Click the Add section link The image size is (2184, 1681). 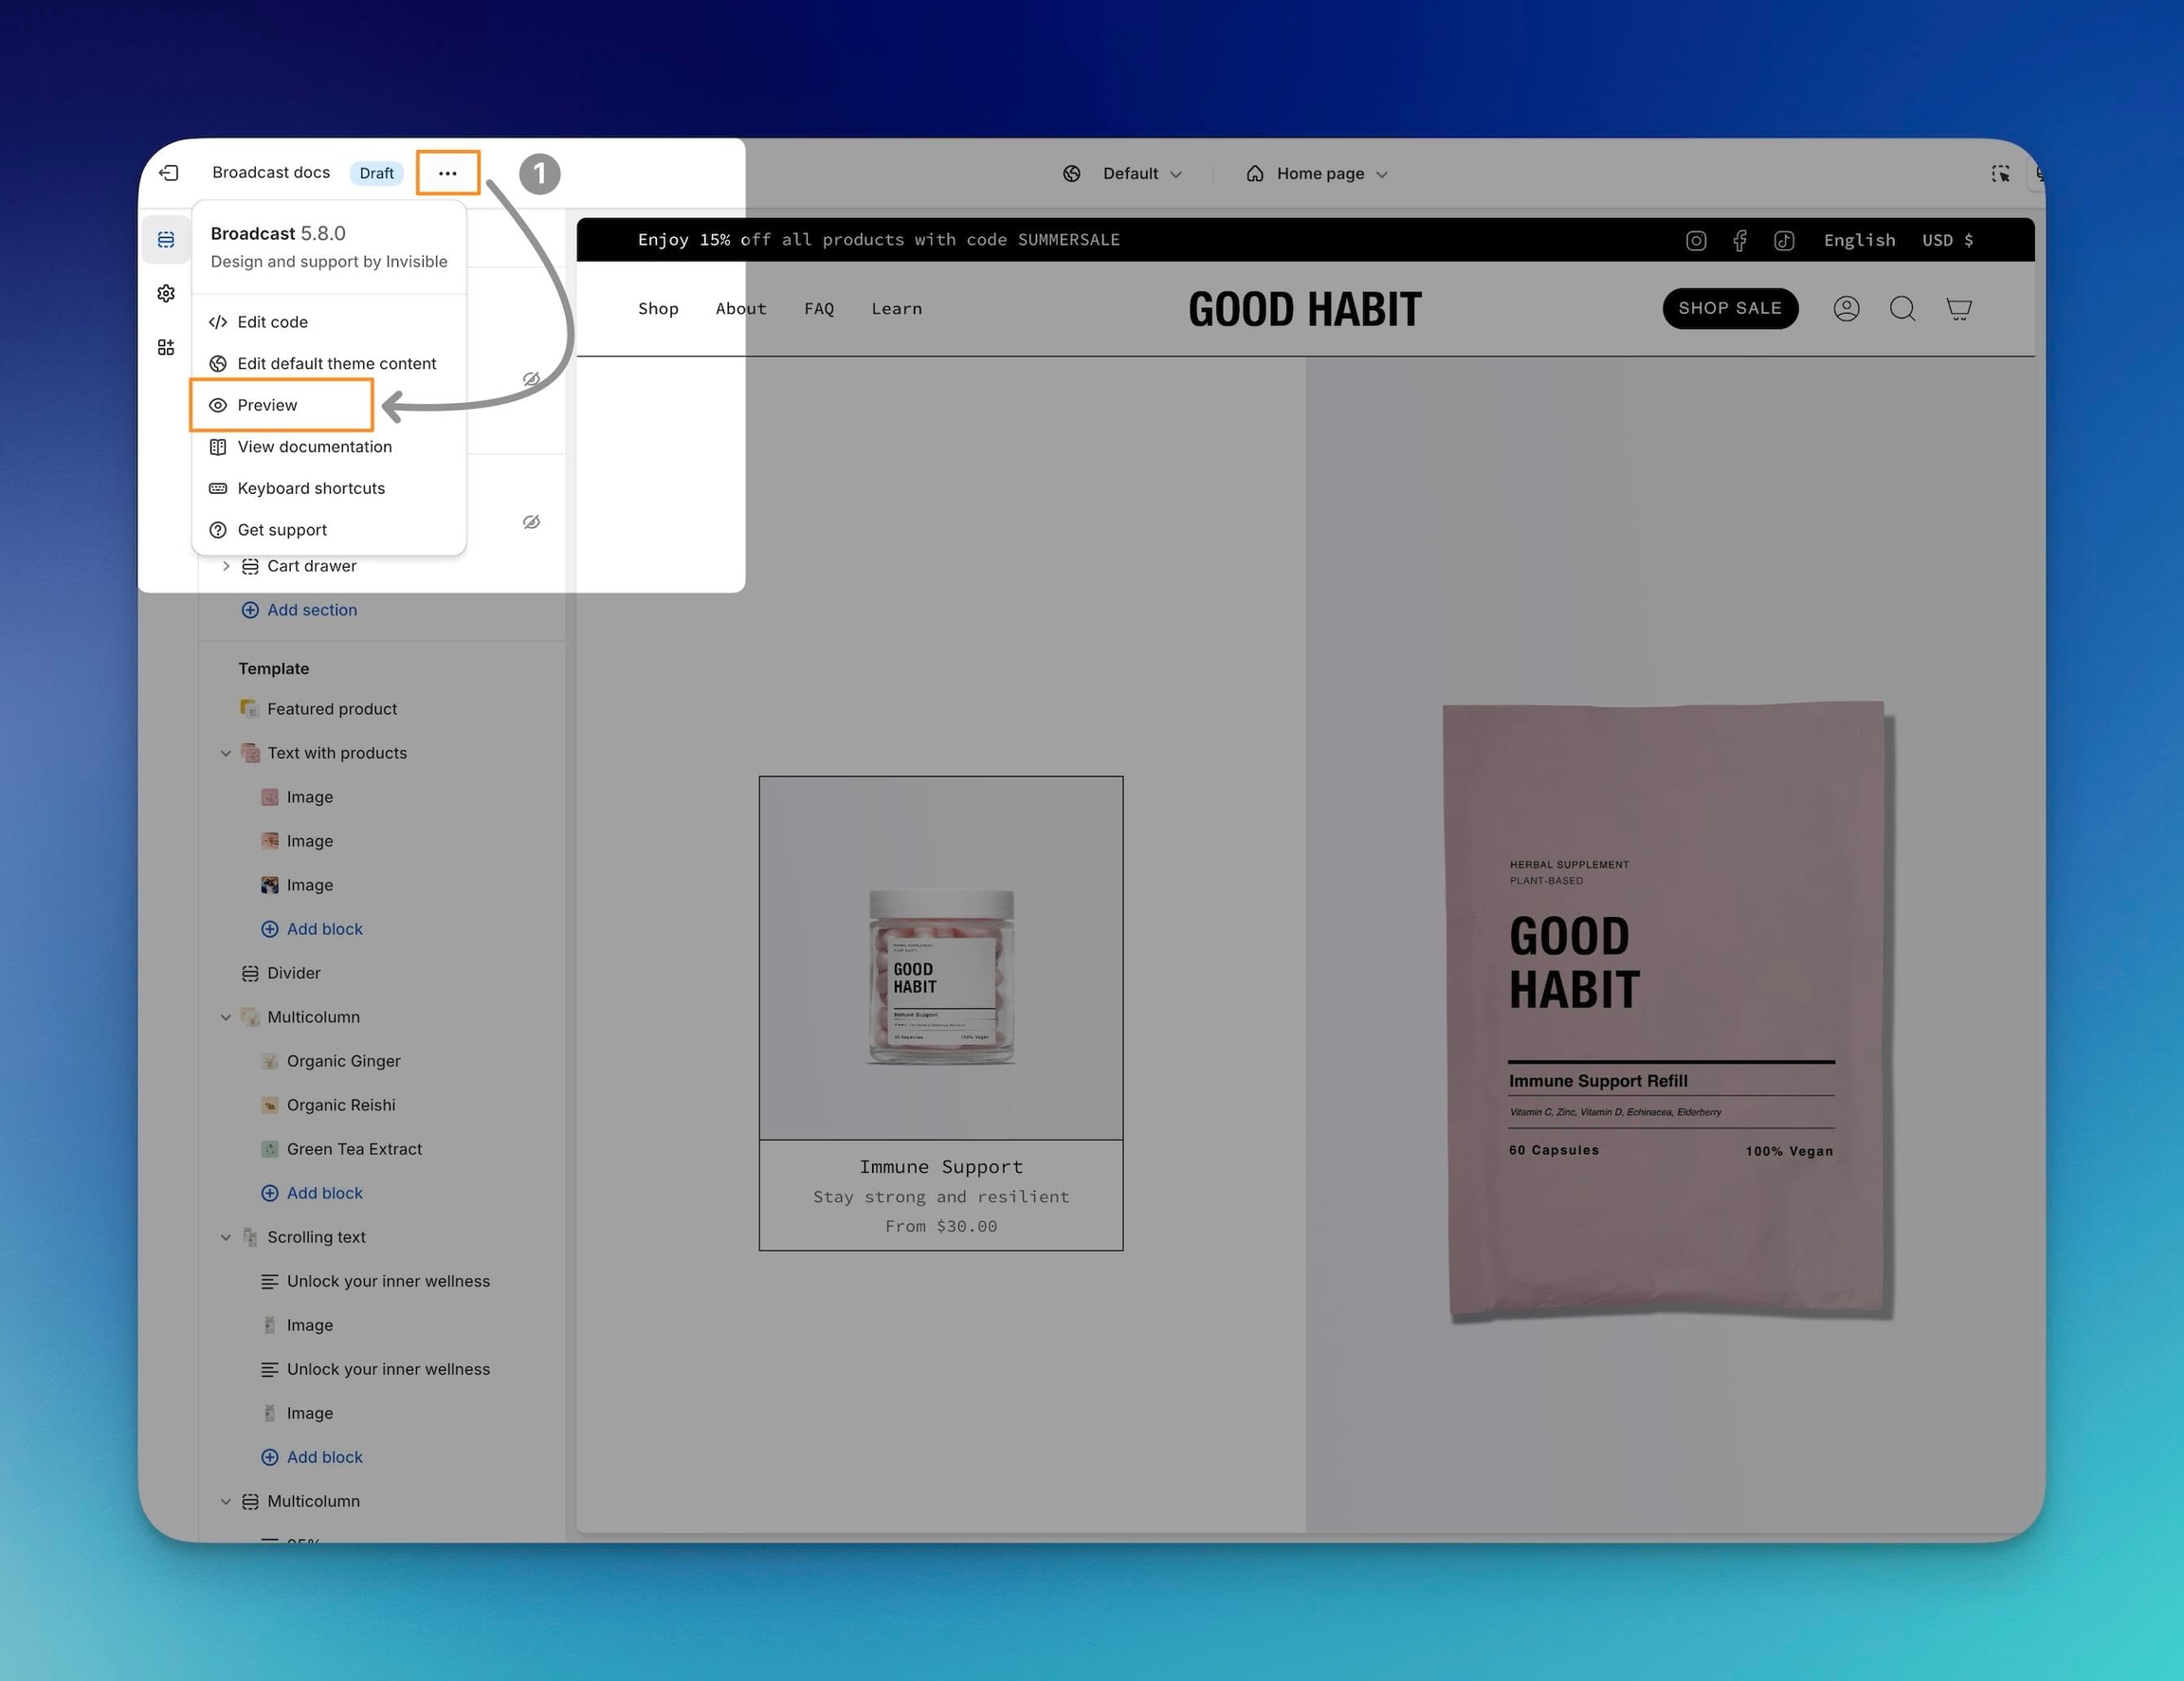(311, 610)
